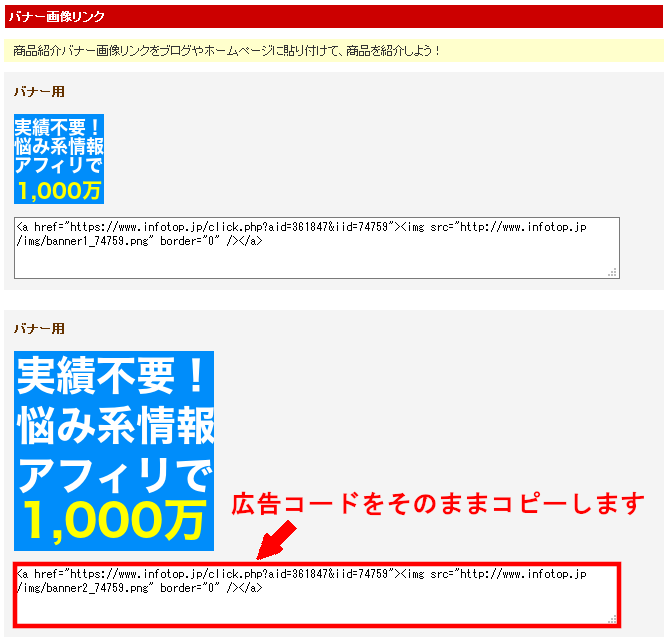
Task: Click resize grip of banner2 code textarea
Action: coord(612,620)
